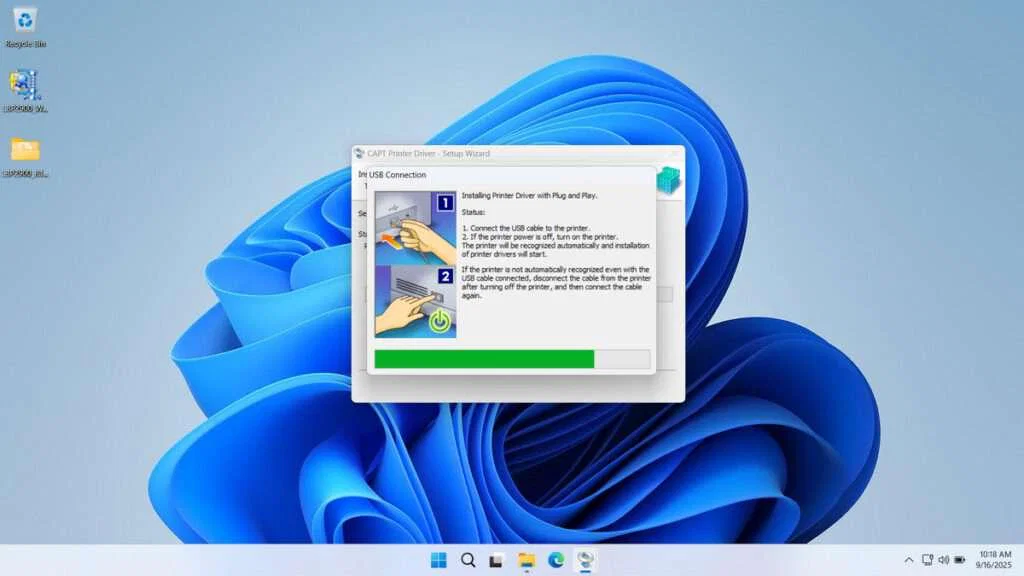
Task: Click the volume icon in the system tray
Action: 943,560
